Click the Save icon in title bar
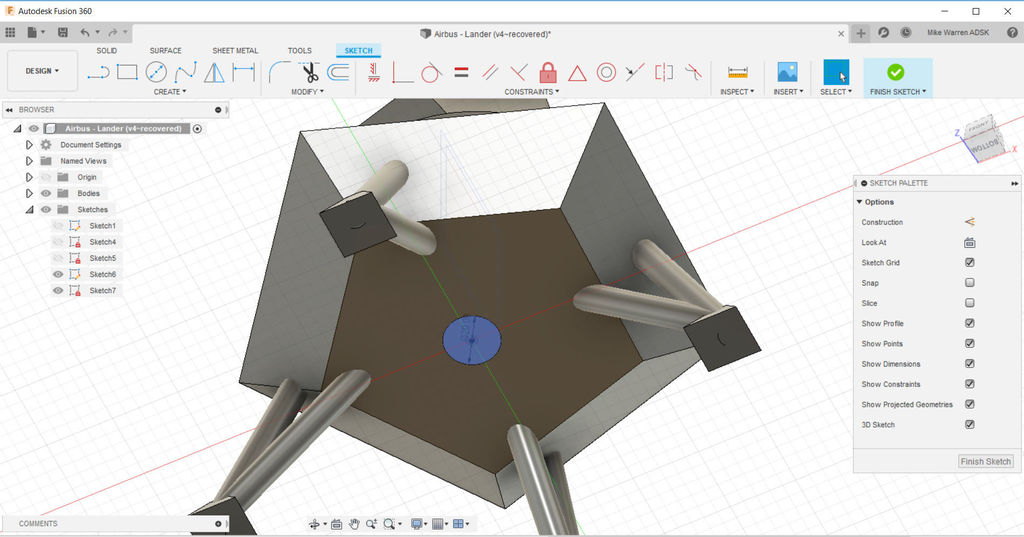This screenshot has width=1024, height=537. (x=63, y=33)
